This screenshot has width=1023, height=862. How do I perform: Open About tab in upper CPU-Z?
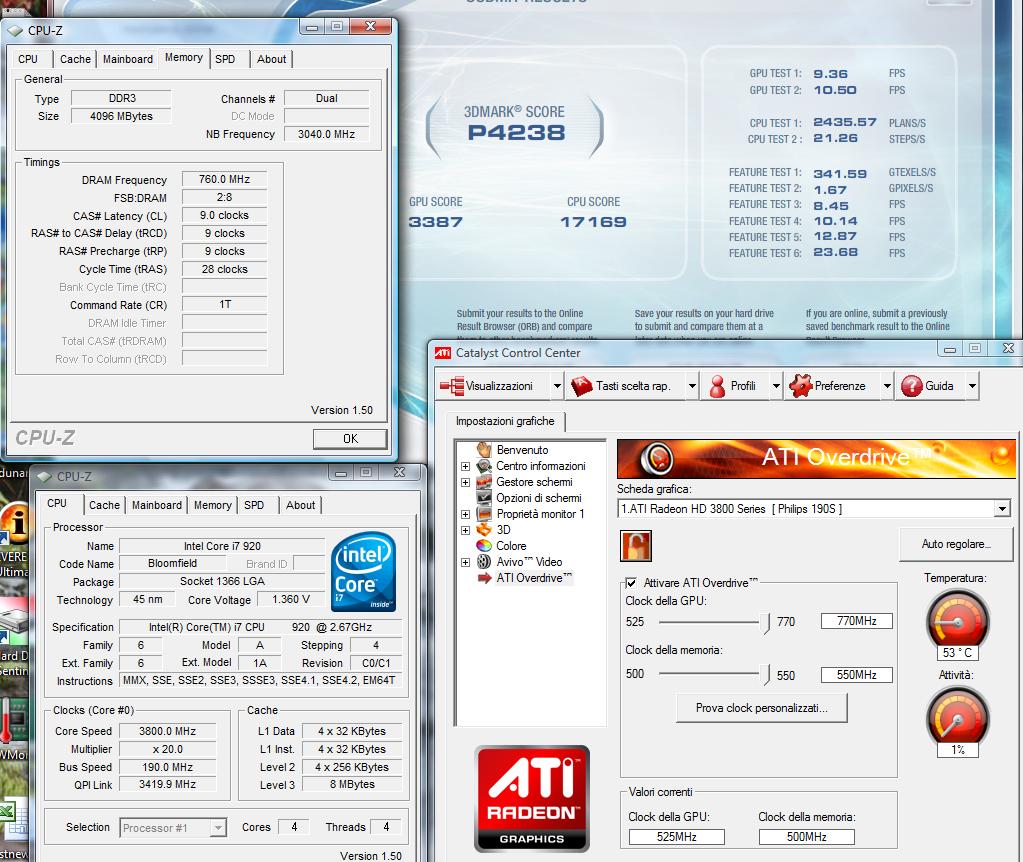tap(271, 59)
